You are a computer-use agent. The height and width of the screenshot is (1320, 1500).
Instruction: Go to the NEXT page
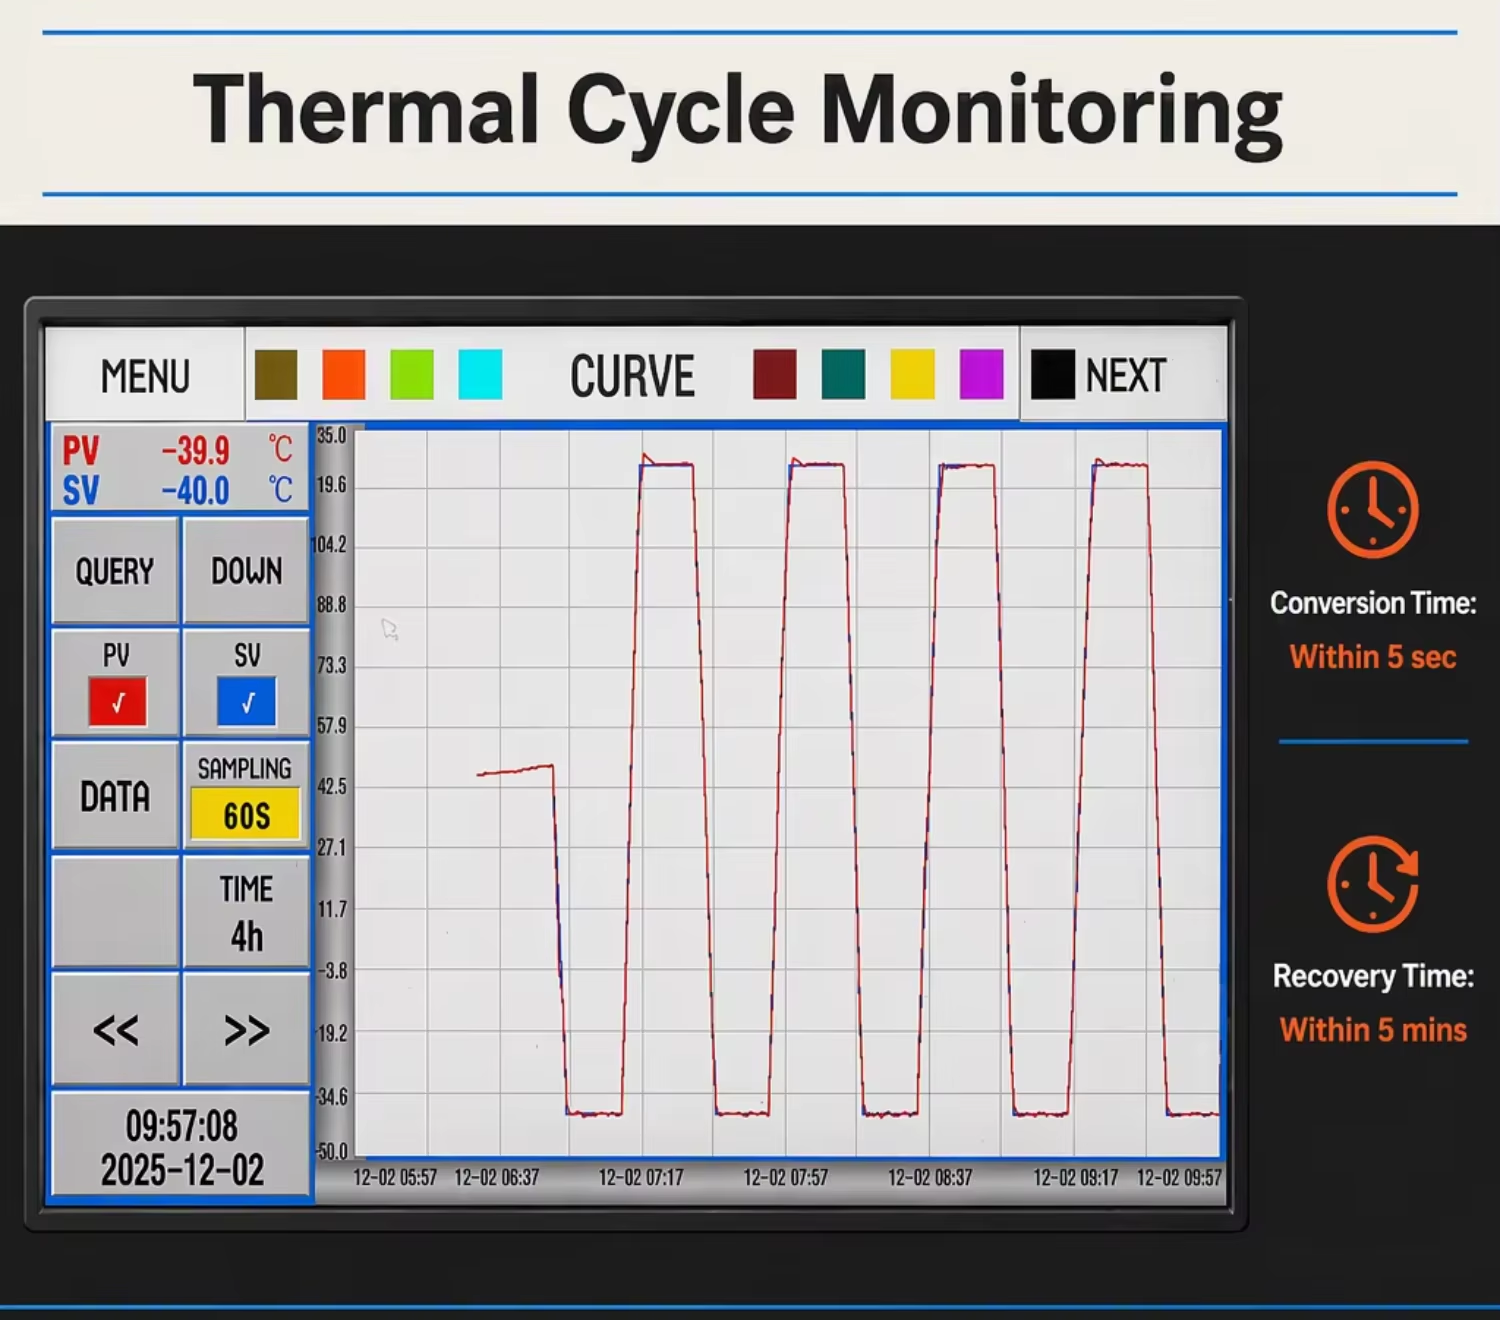click(1126, 376)
